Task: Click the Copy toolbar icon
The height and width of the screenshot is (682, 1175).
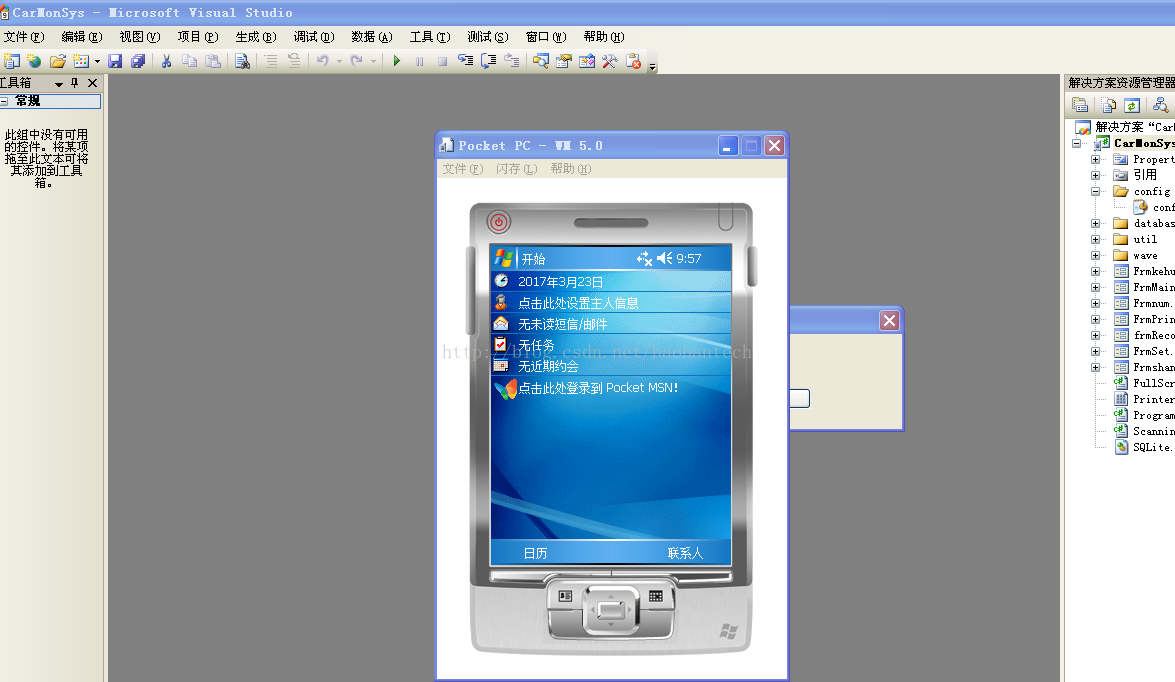Action: click(x=190, y=61)
